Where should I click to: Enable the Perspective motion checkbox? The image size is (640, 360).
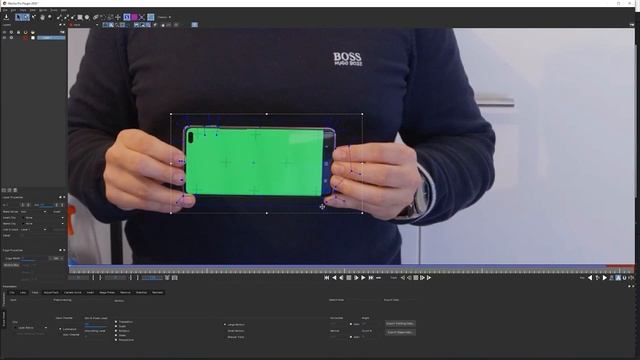point(116,340)
